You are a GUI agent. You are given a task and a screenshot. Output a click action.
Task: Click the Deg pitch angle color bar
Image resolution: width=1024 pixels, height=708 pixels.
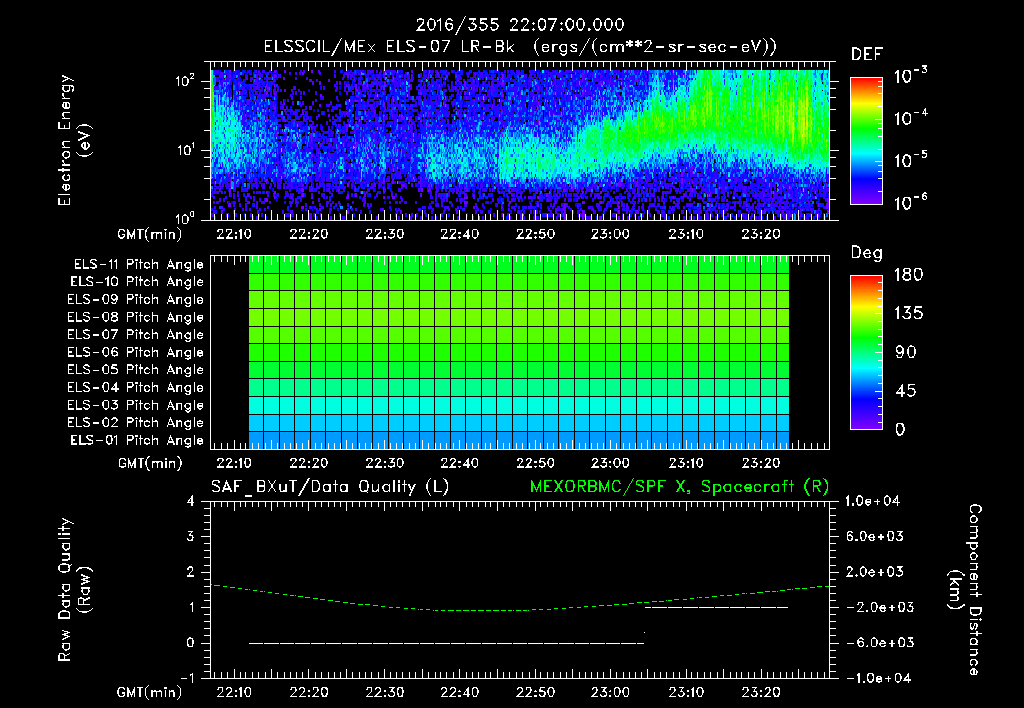click(866, 352)
